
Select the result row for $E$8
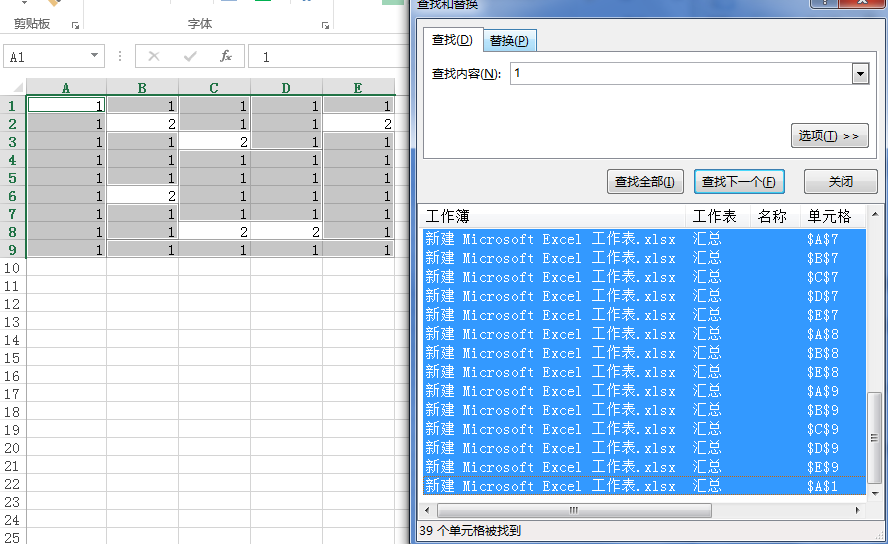tap(644, 372)
